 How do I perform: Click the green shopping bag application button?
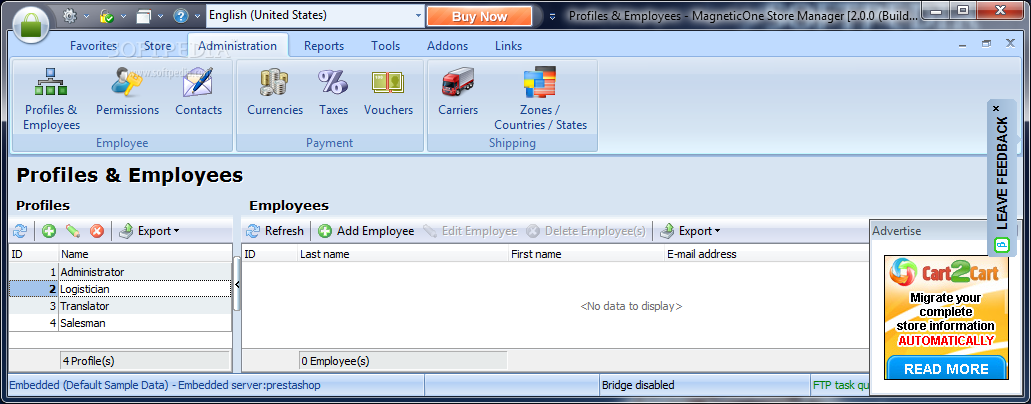tap(30, 24)
